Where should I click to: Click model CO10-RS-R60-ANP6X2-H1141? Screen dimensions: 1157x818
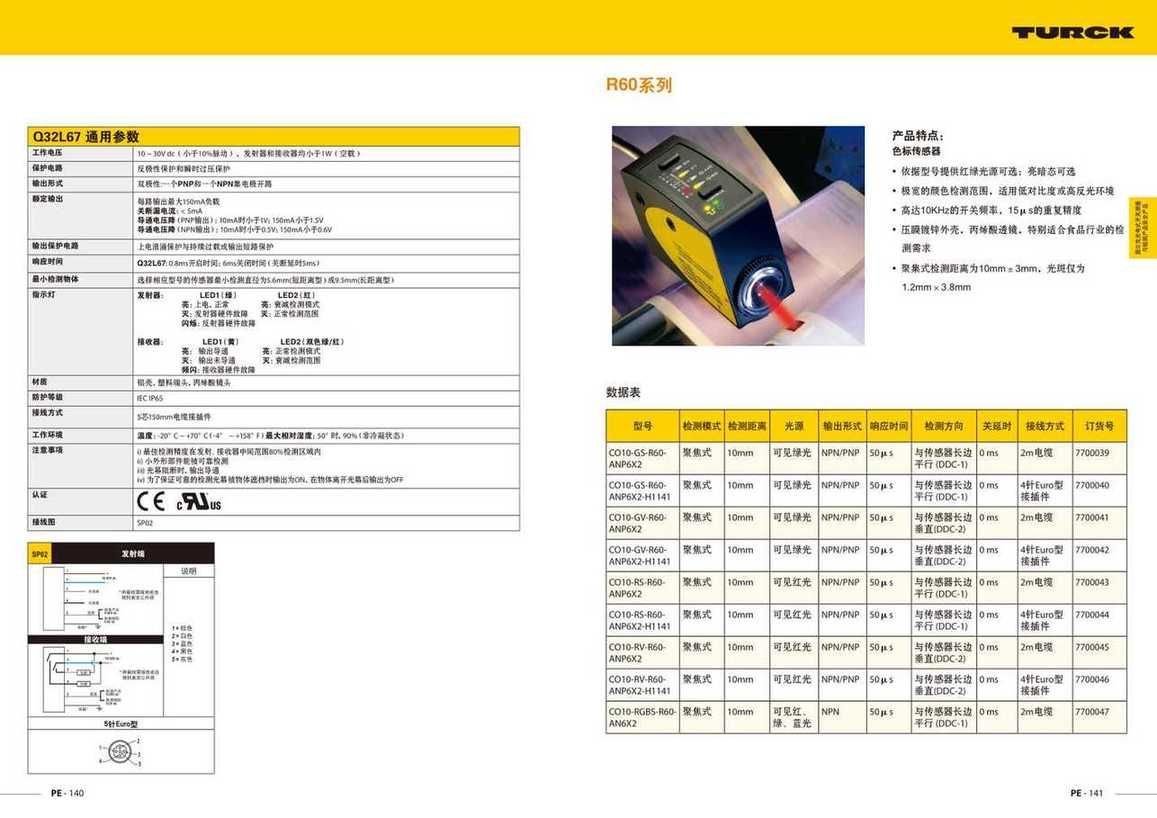[x=640, y=621]
